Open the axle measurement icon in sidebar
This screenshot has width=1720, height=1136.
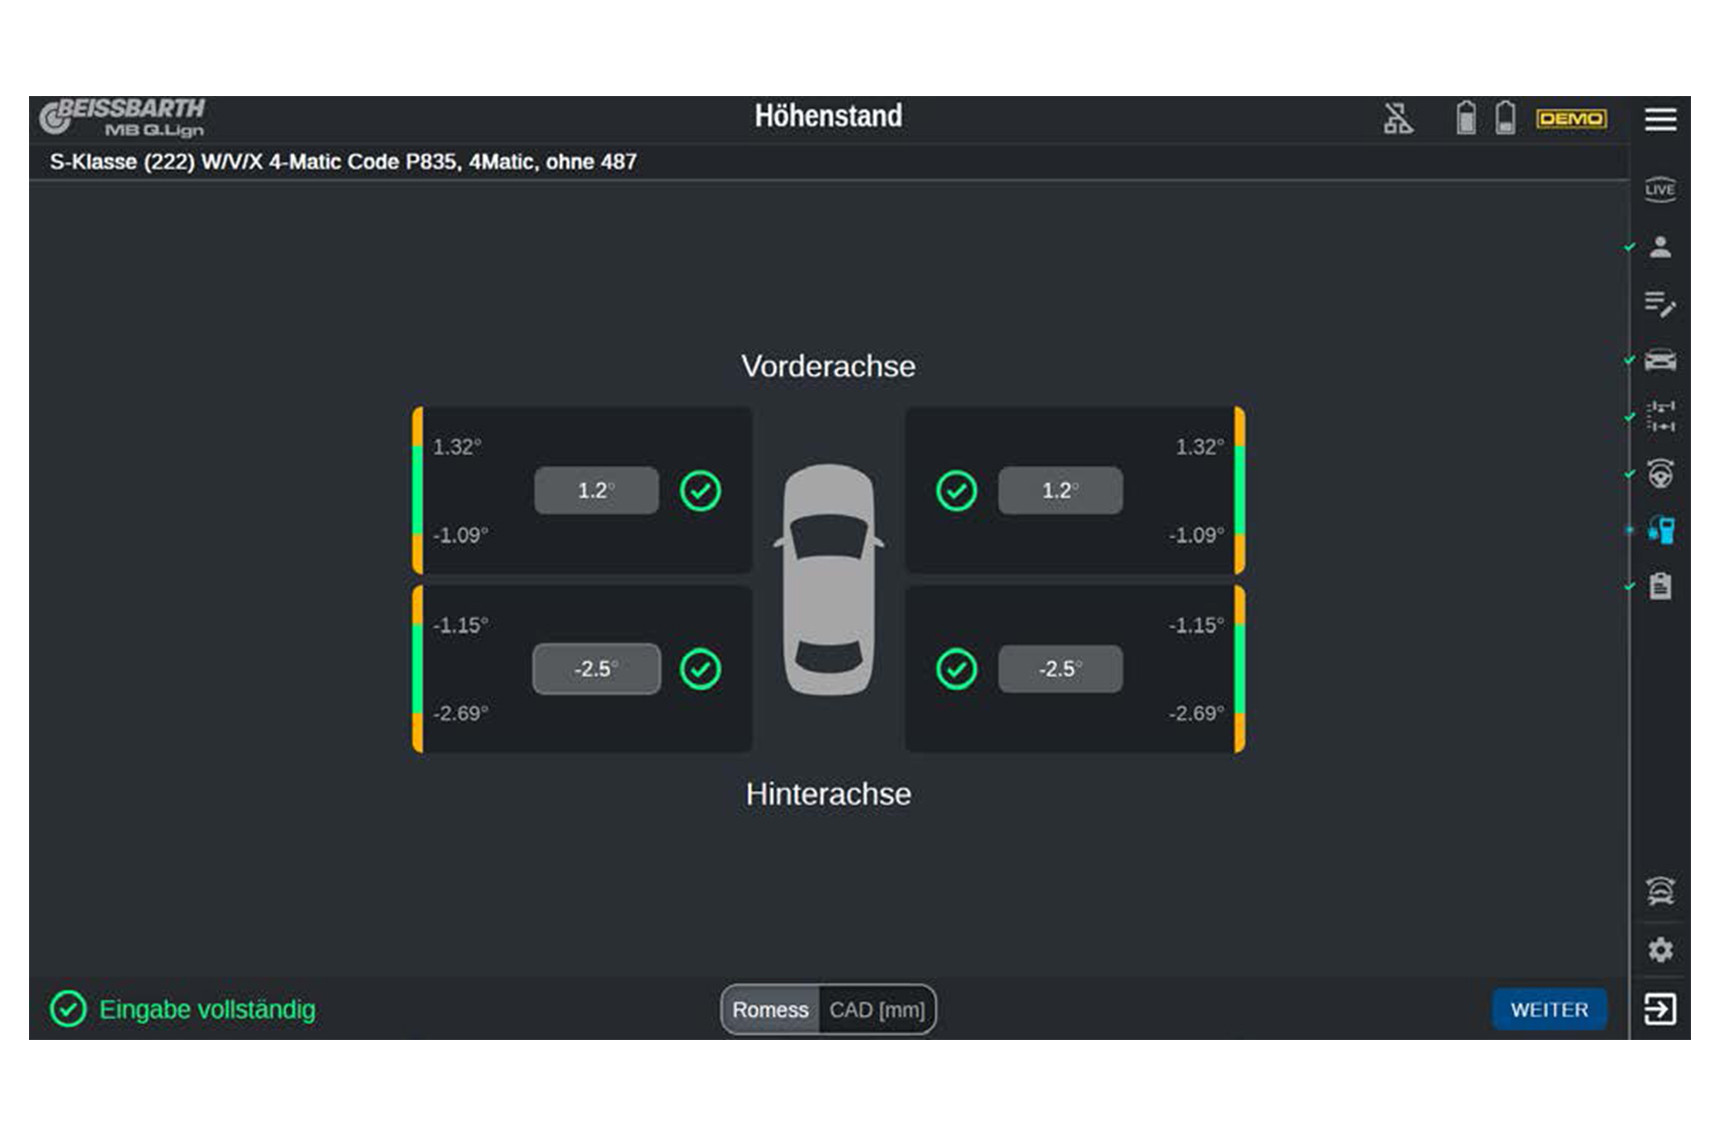(1660, 416)
